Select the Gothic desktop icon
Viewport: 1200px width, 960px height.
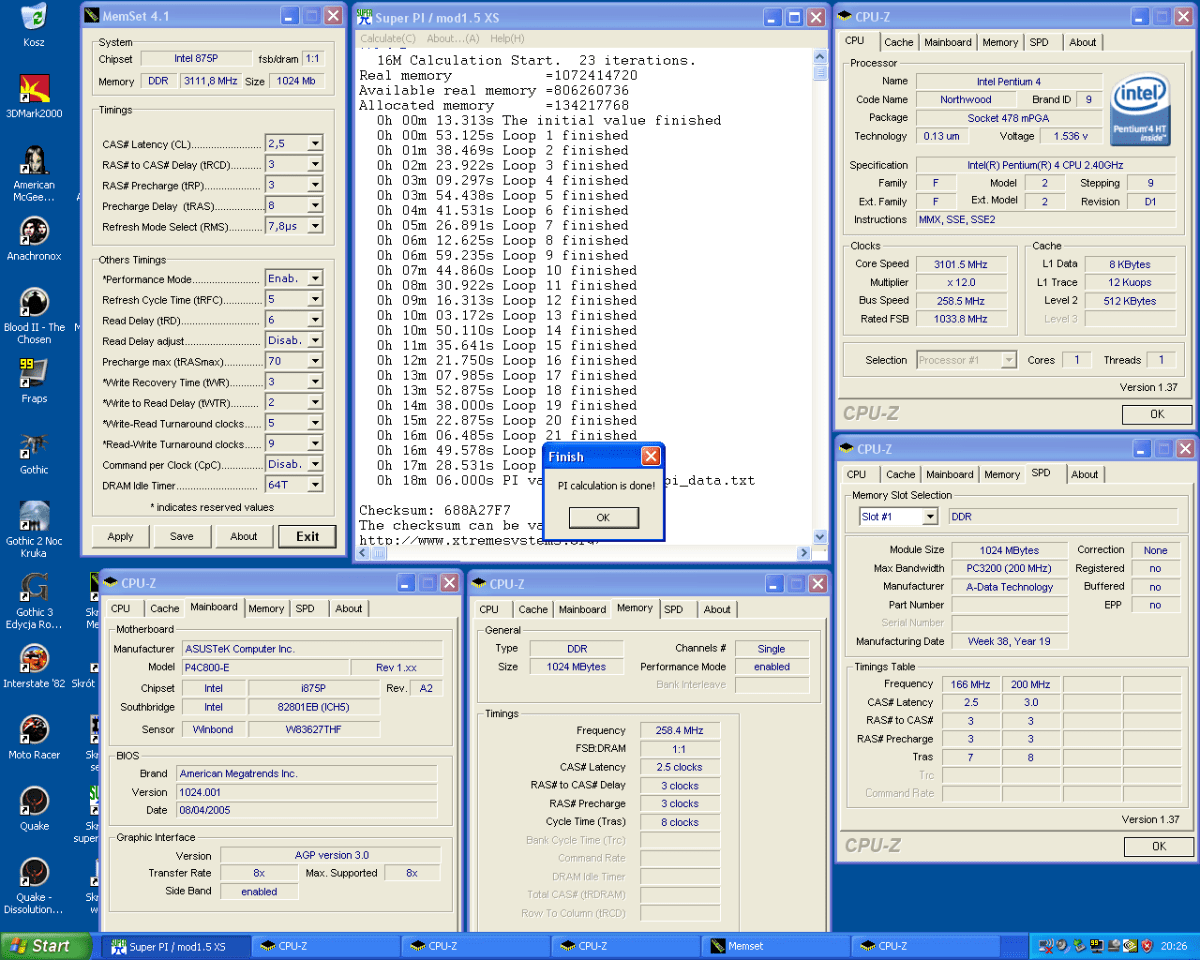click(34, 453)
